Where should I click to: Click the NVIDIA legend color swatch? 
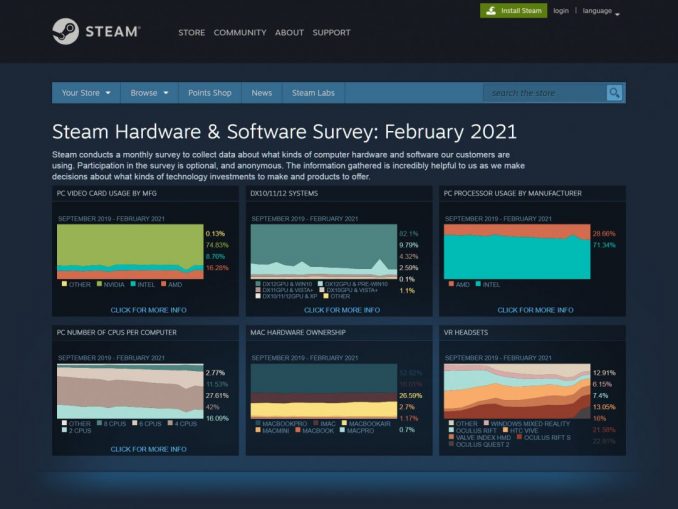[99, 284]
